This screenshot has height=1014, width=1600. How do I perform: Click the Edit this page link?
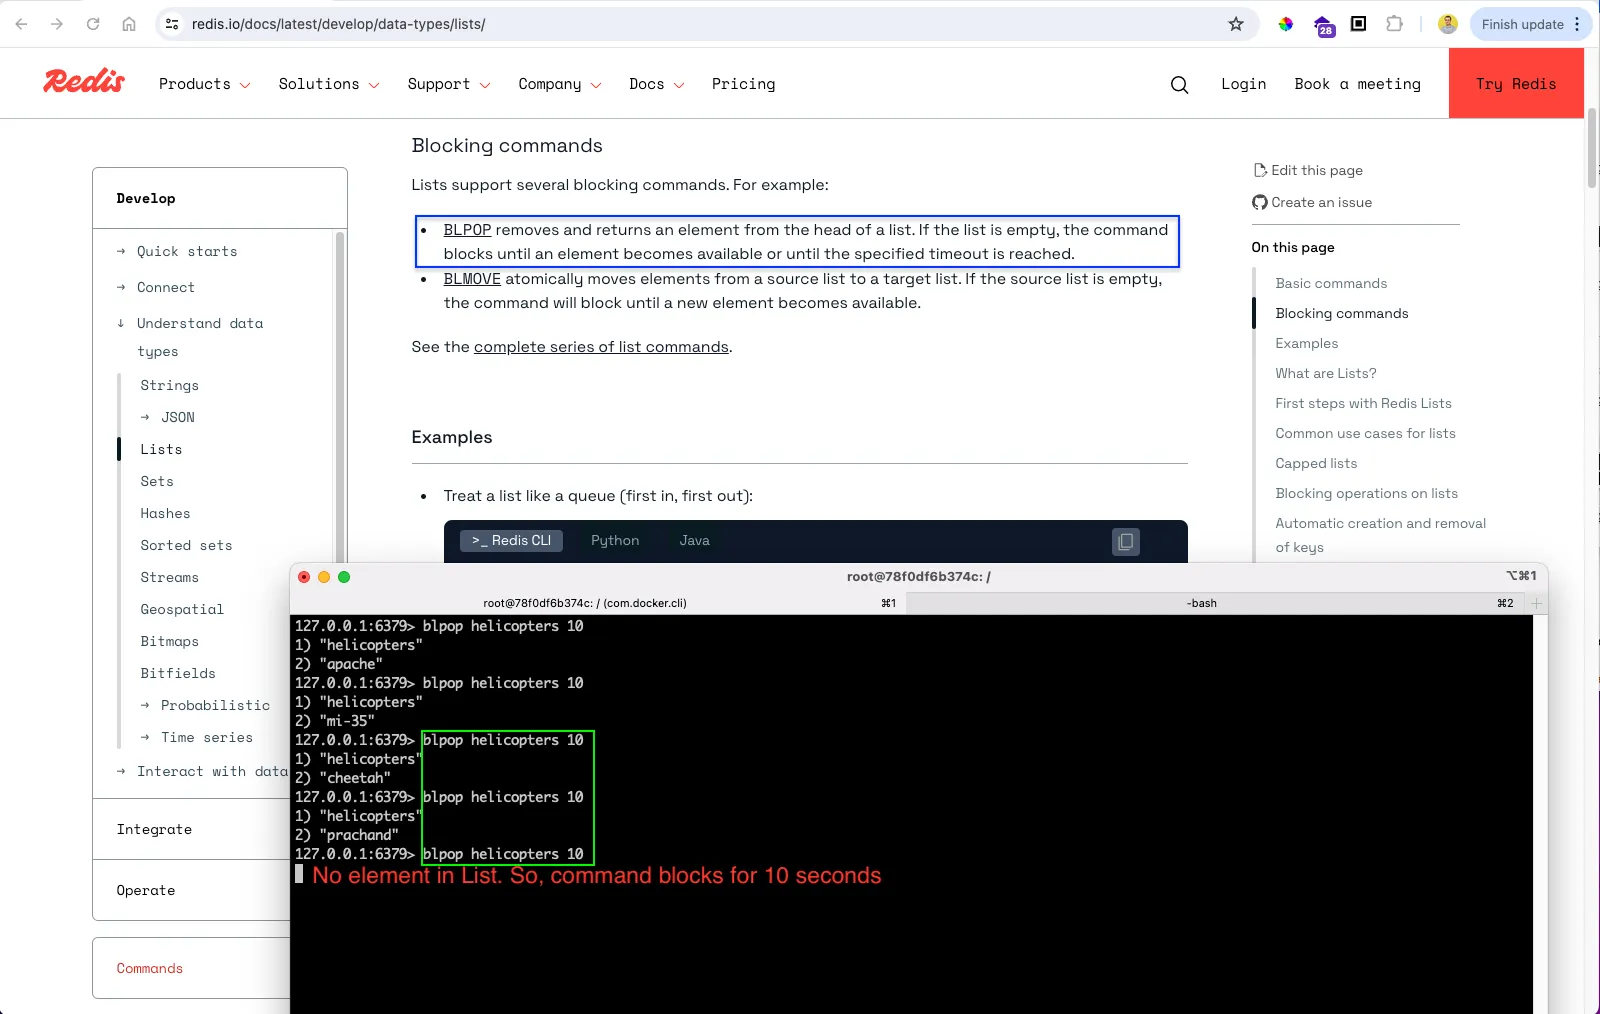1308,170
